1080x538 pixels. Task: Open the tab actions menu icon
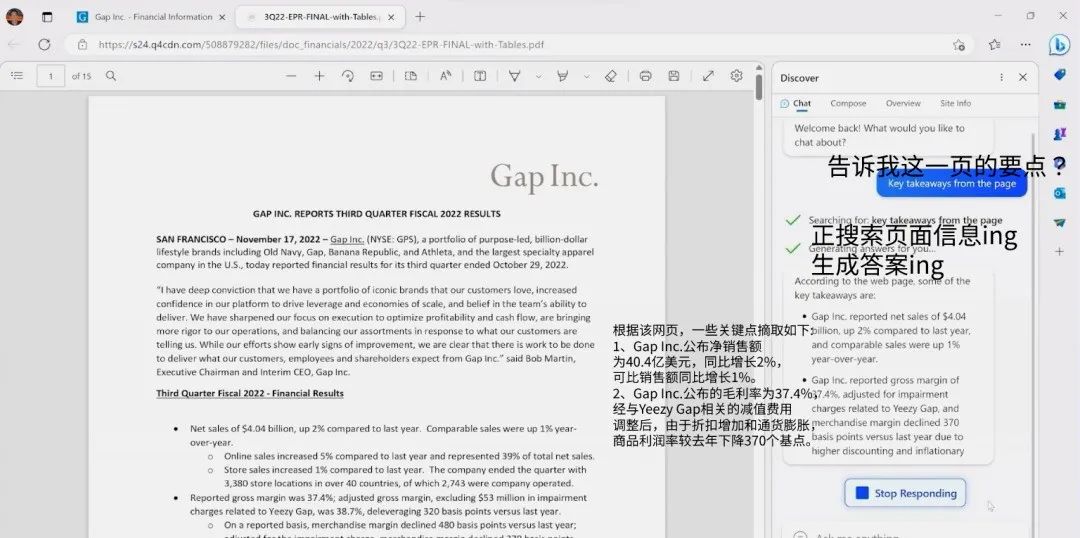[47, 17]
